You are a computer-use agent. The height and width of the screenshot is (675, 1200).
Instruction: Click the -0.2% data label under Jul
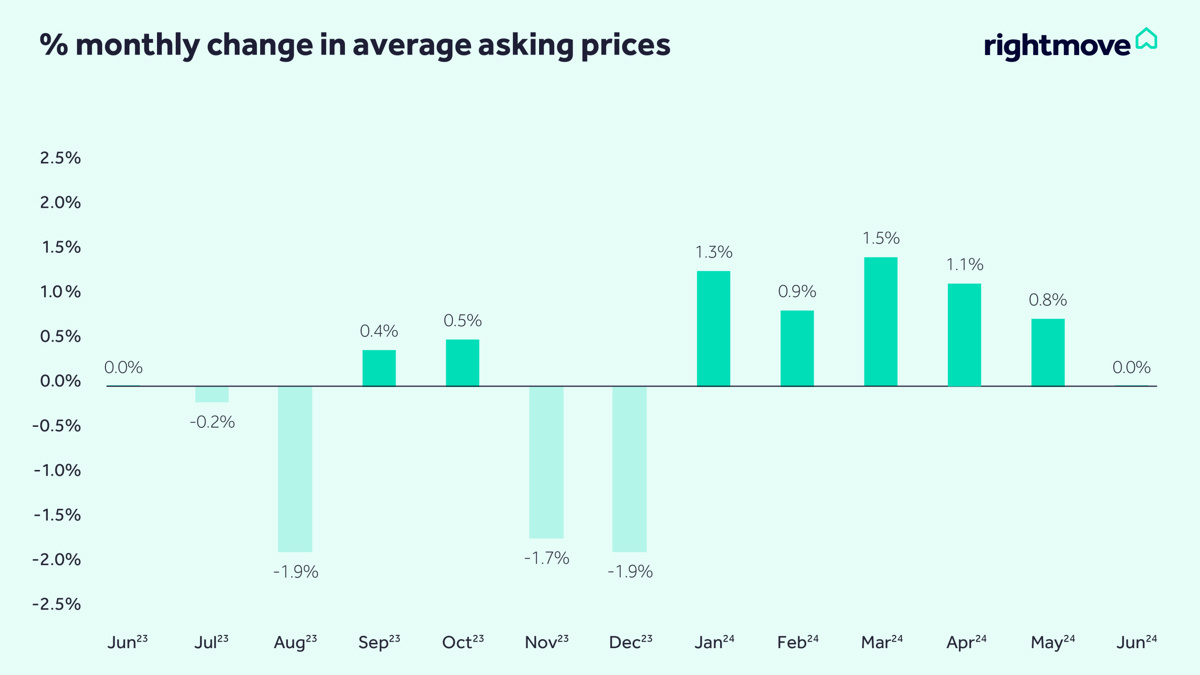point(212,422)
